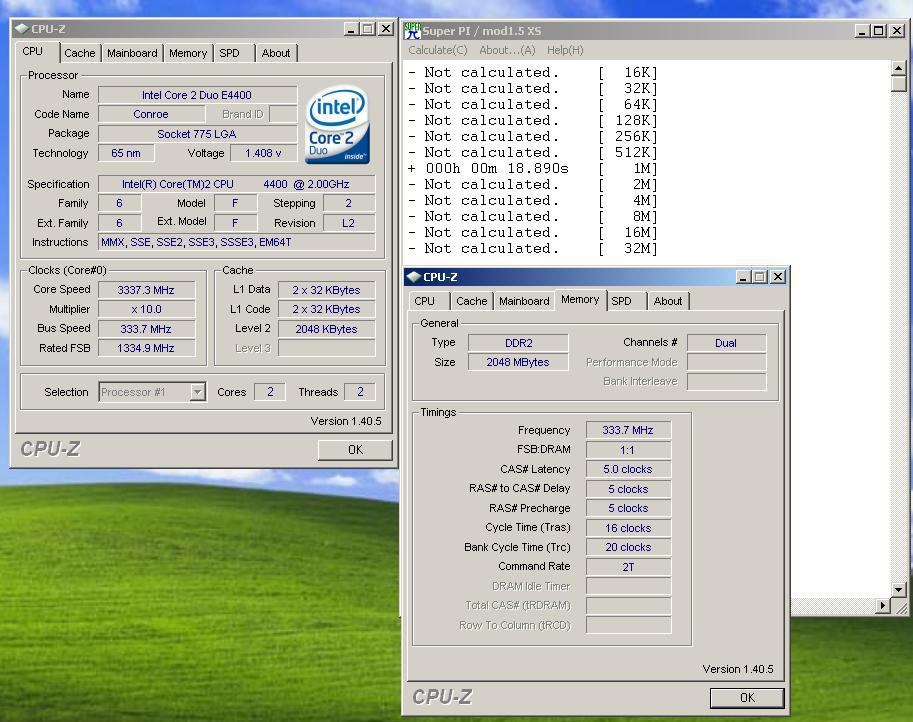Switch to Mainboard tab in left CPU-Z

click(x=132, y=53)
